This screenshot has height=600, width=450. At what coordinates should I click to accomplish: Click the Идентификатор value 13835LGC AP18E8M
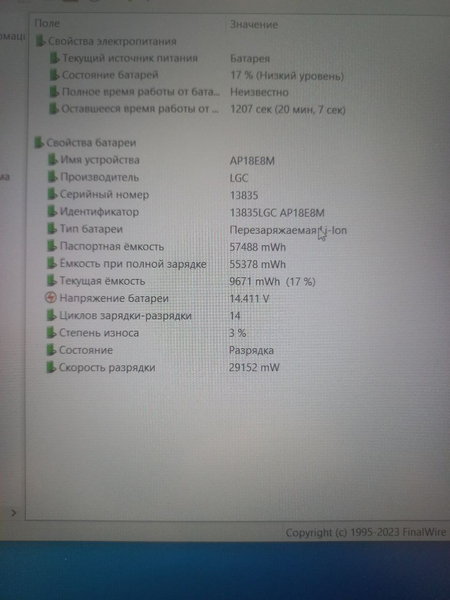click(x=277, y=213)
